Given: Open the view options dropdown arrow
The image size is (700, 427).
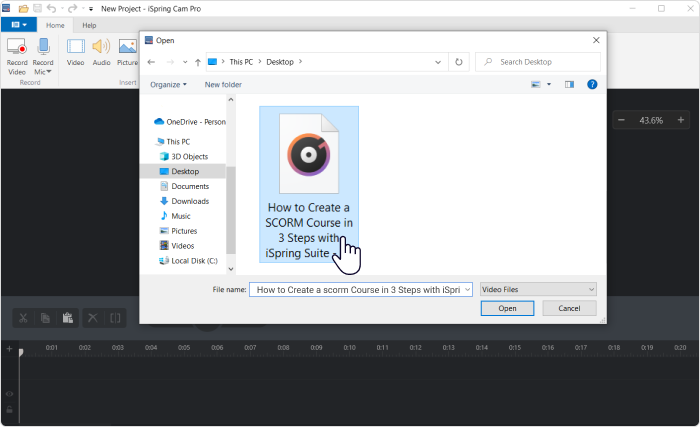Looking at the screenshot, I should tap(549, 84).
